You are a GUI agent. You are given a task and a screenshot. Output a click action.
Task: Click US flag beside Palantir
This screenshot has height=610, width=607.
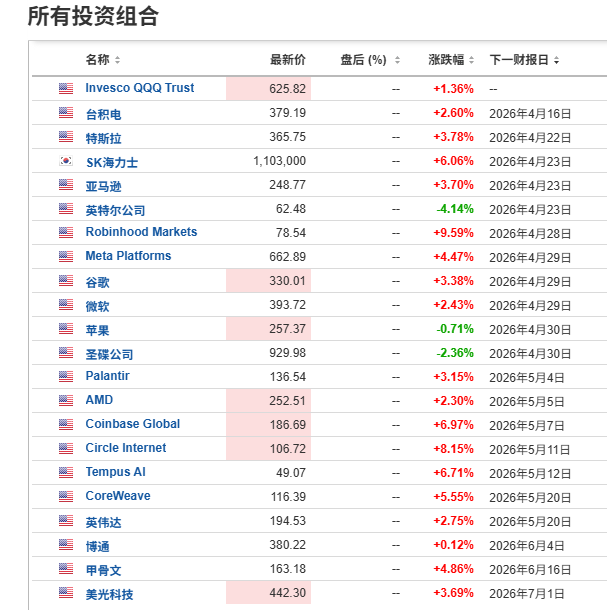(x=66, y=377)
